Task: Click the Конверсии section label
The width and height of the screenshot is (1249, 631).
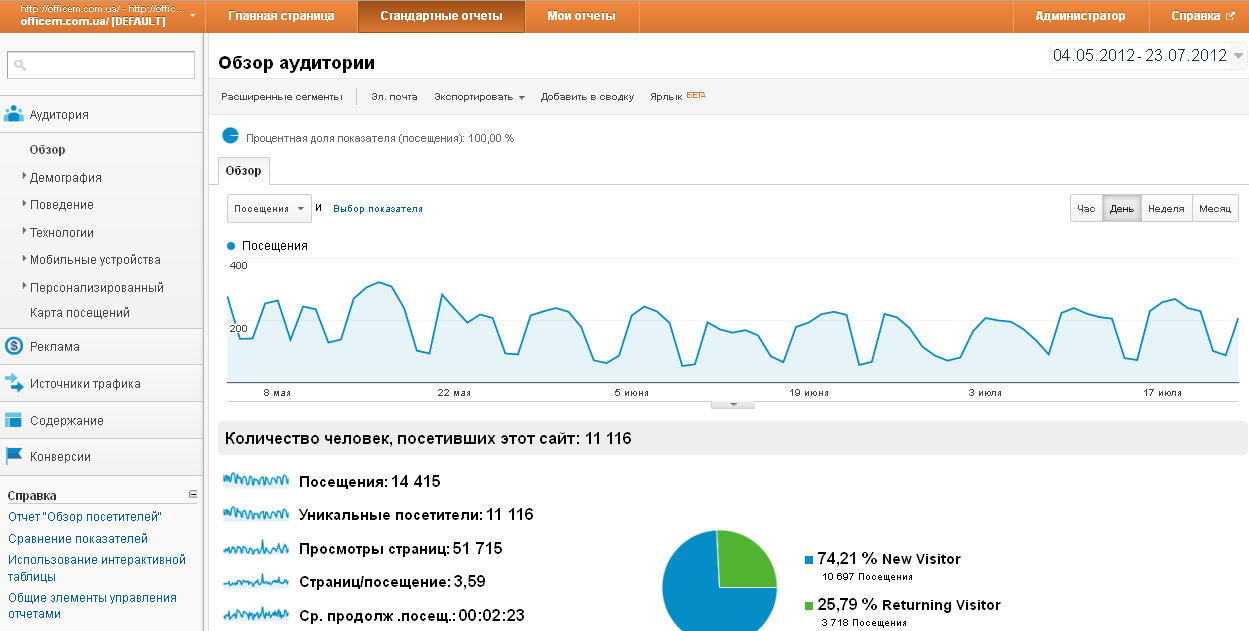Action: tap(60, 456)
